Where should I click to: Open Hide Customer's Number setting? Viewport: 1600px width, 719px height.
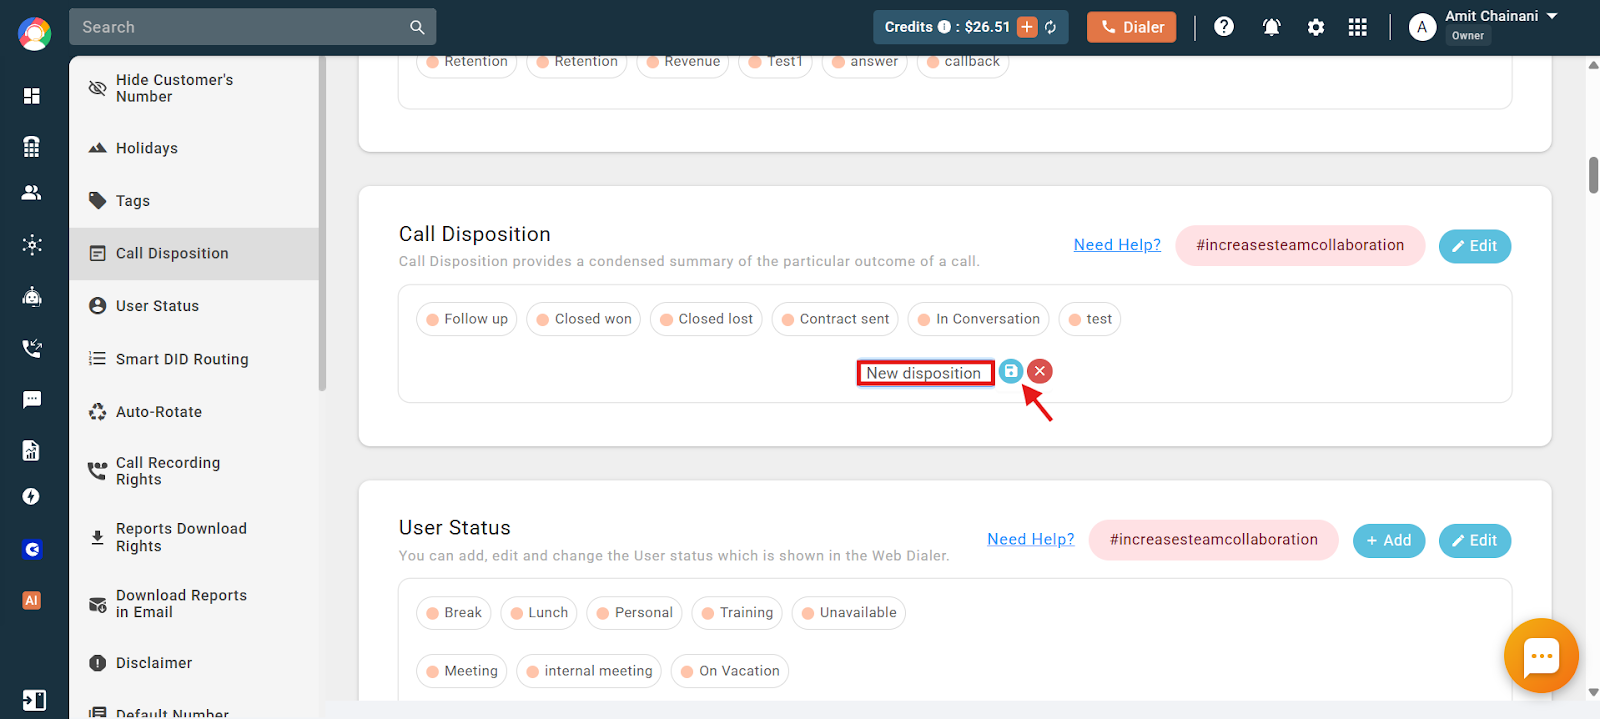tap(194, 88)
